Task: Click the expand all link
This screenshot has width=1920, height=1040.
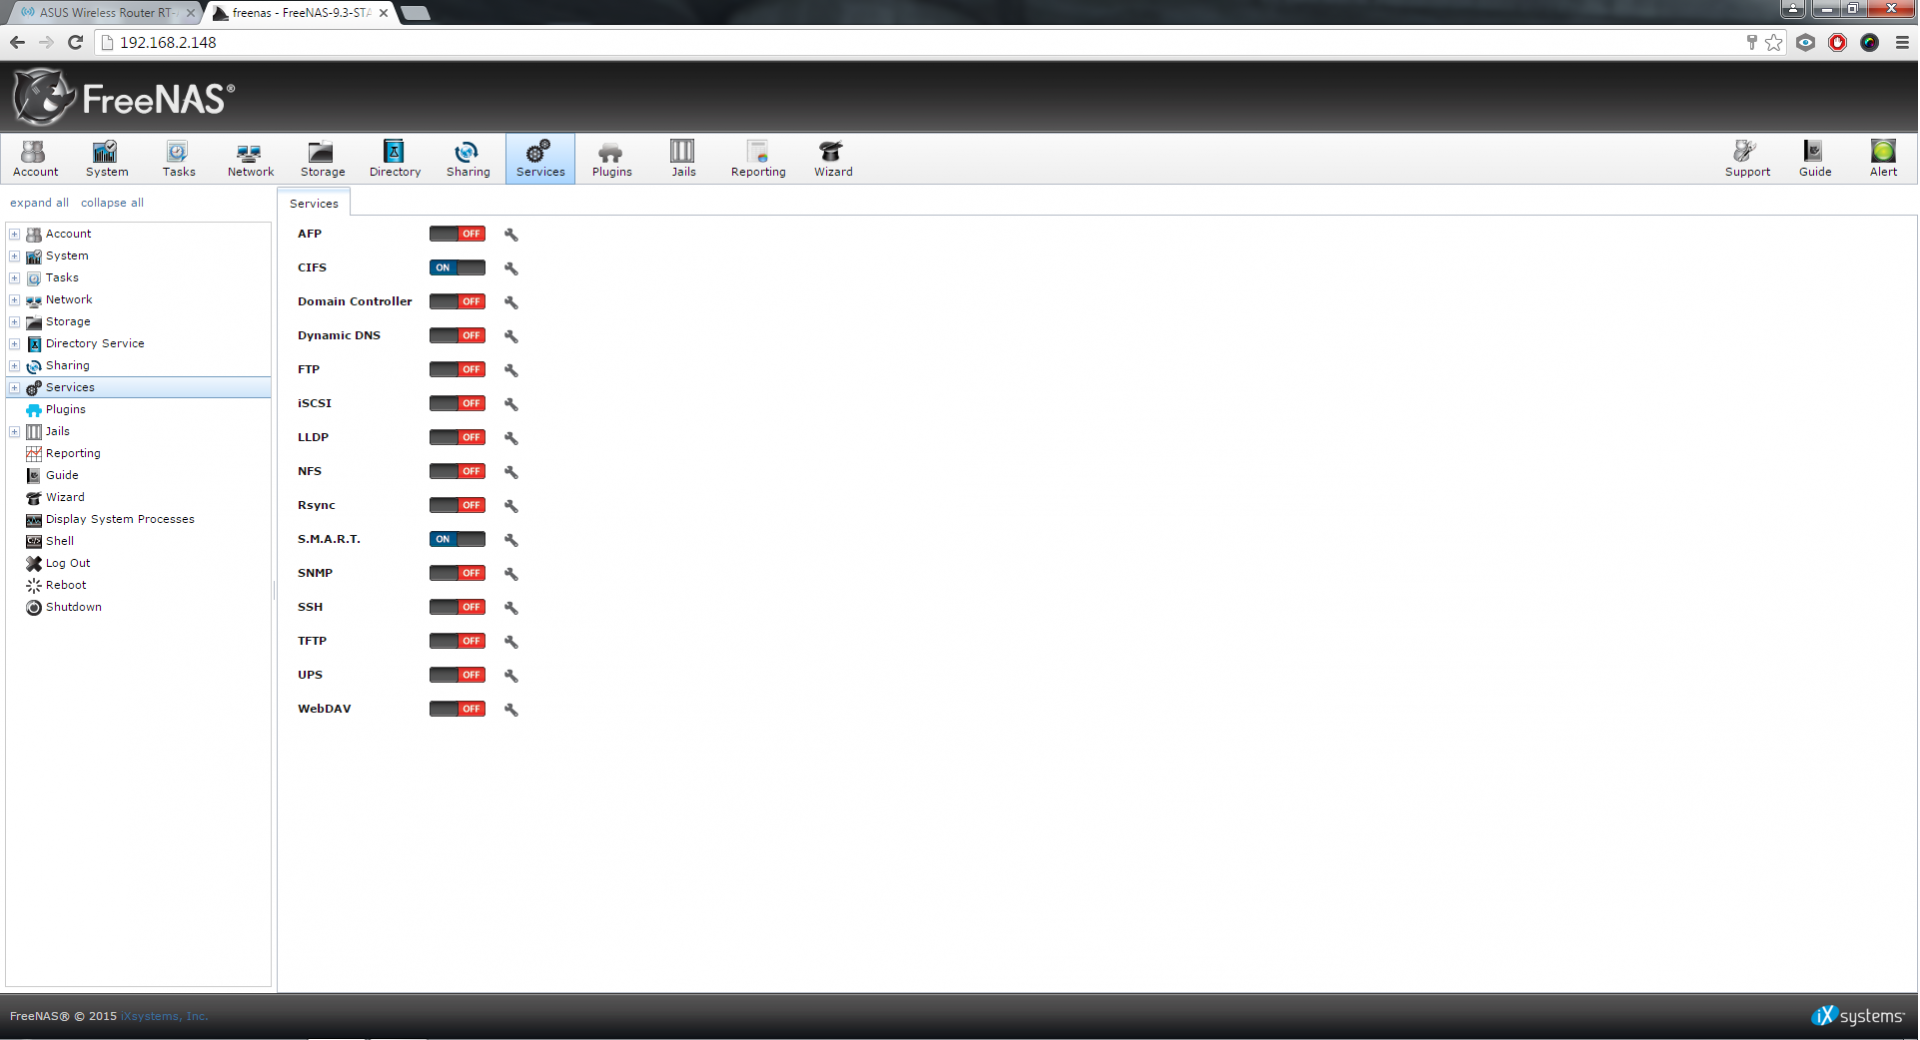Action: (x=39, y=203)
